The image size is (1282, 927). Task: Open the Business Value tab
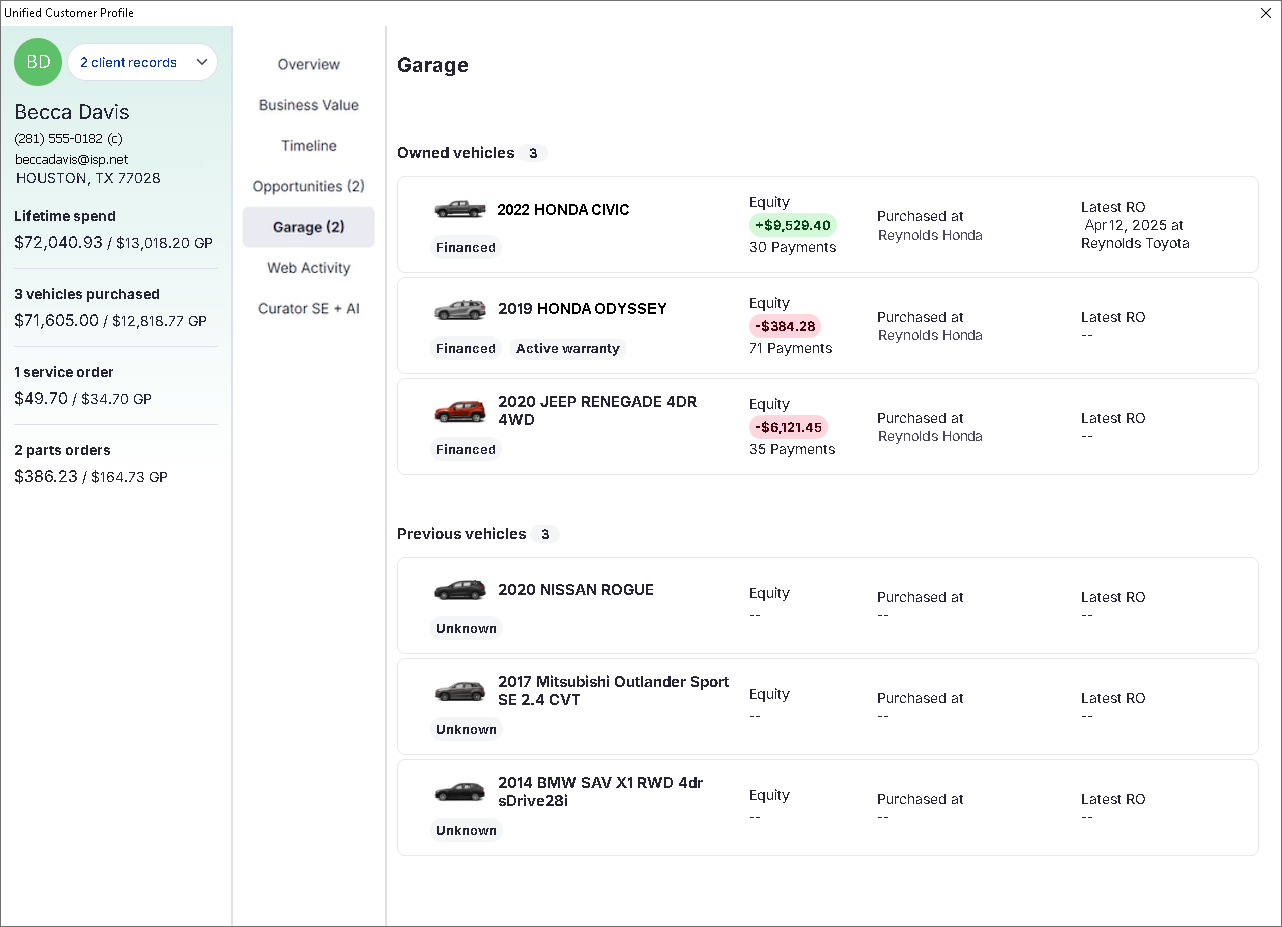309,105
